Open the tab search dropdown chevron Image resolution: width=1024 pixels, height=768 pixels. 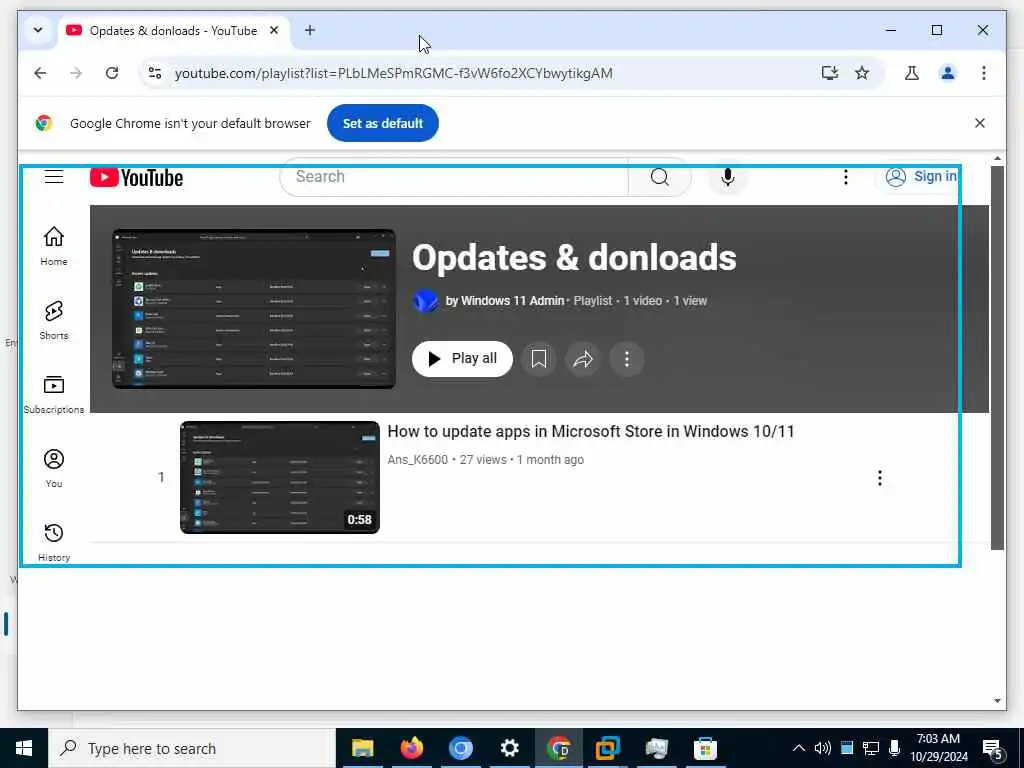pos(38,30)
